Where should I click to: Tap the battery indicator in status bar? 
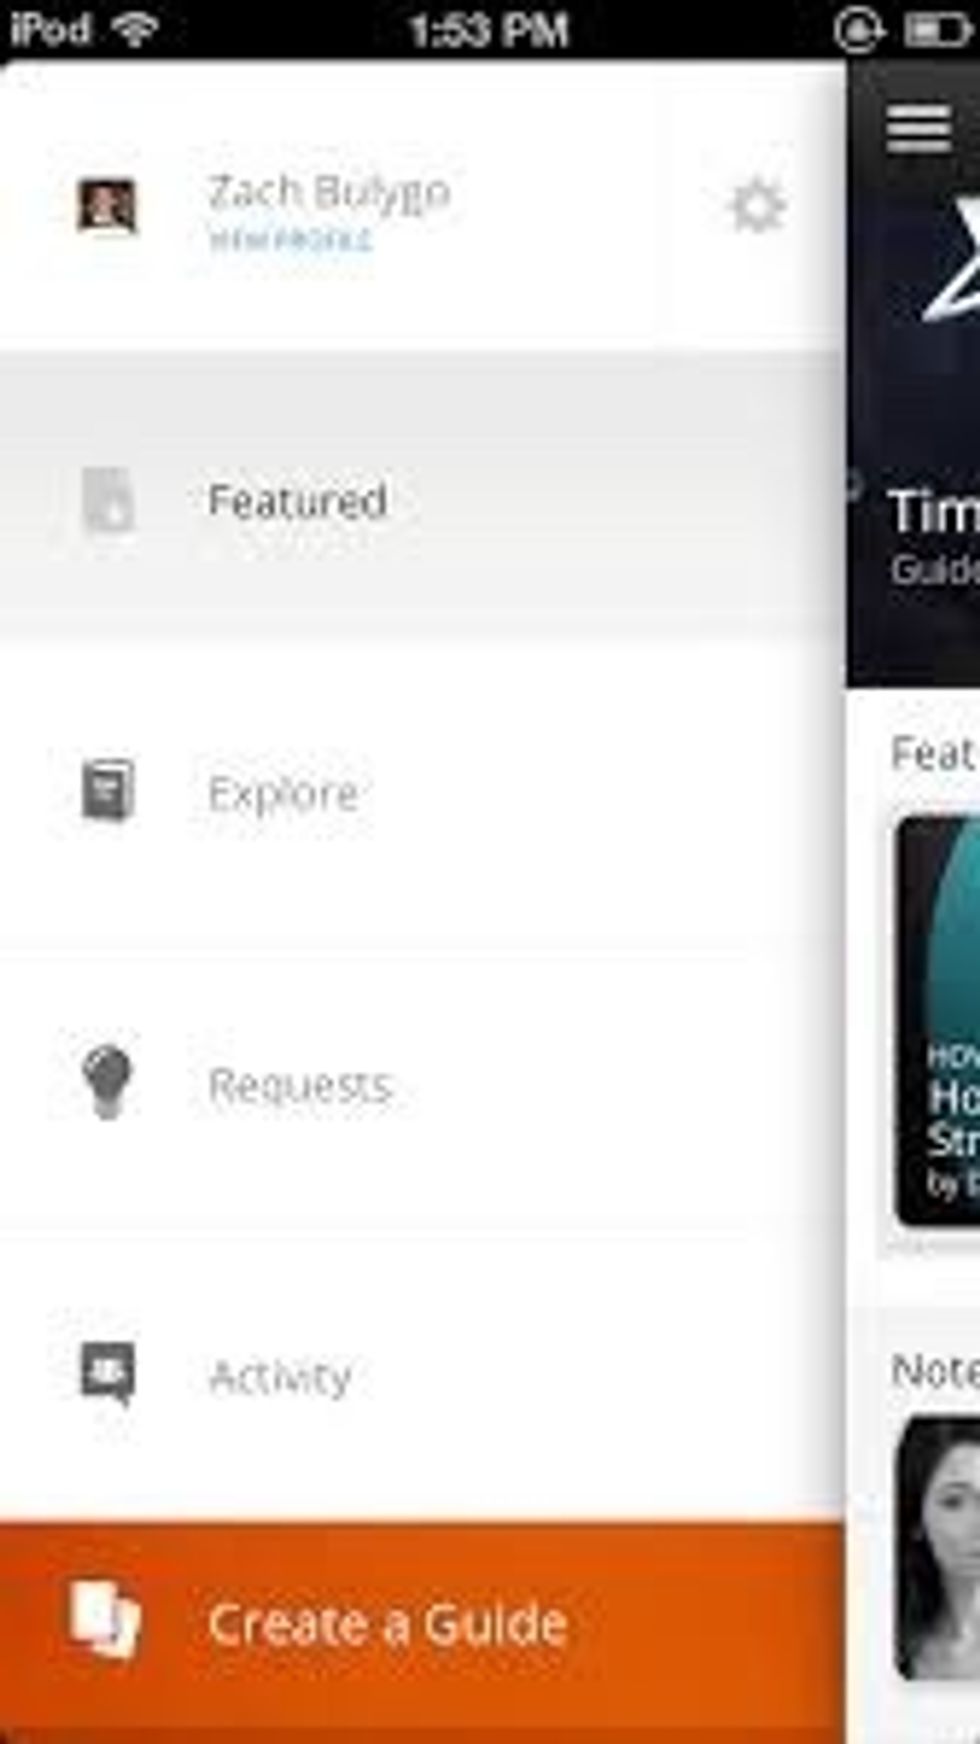coord(936,30)
